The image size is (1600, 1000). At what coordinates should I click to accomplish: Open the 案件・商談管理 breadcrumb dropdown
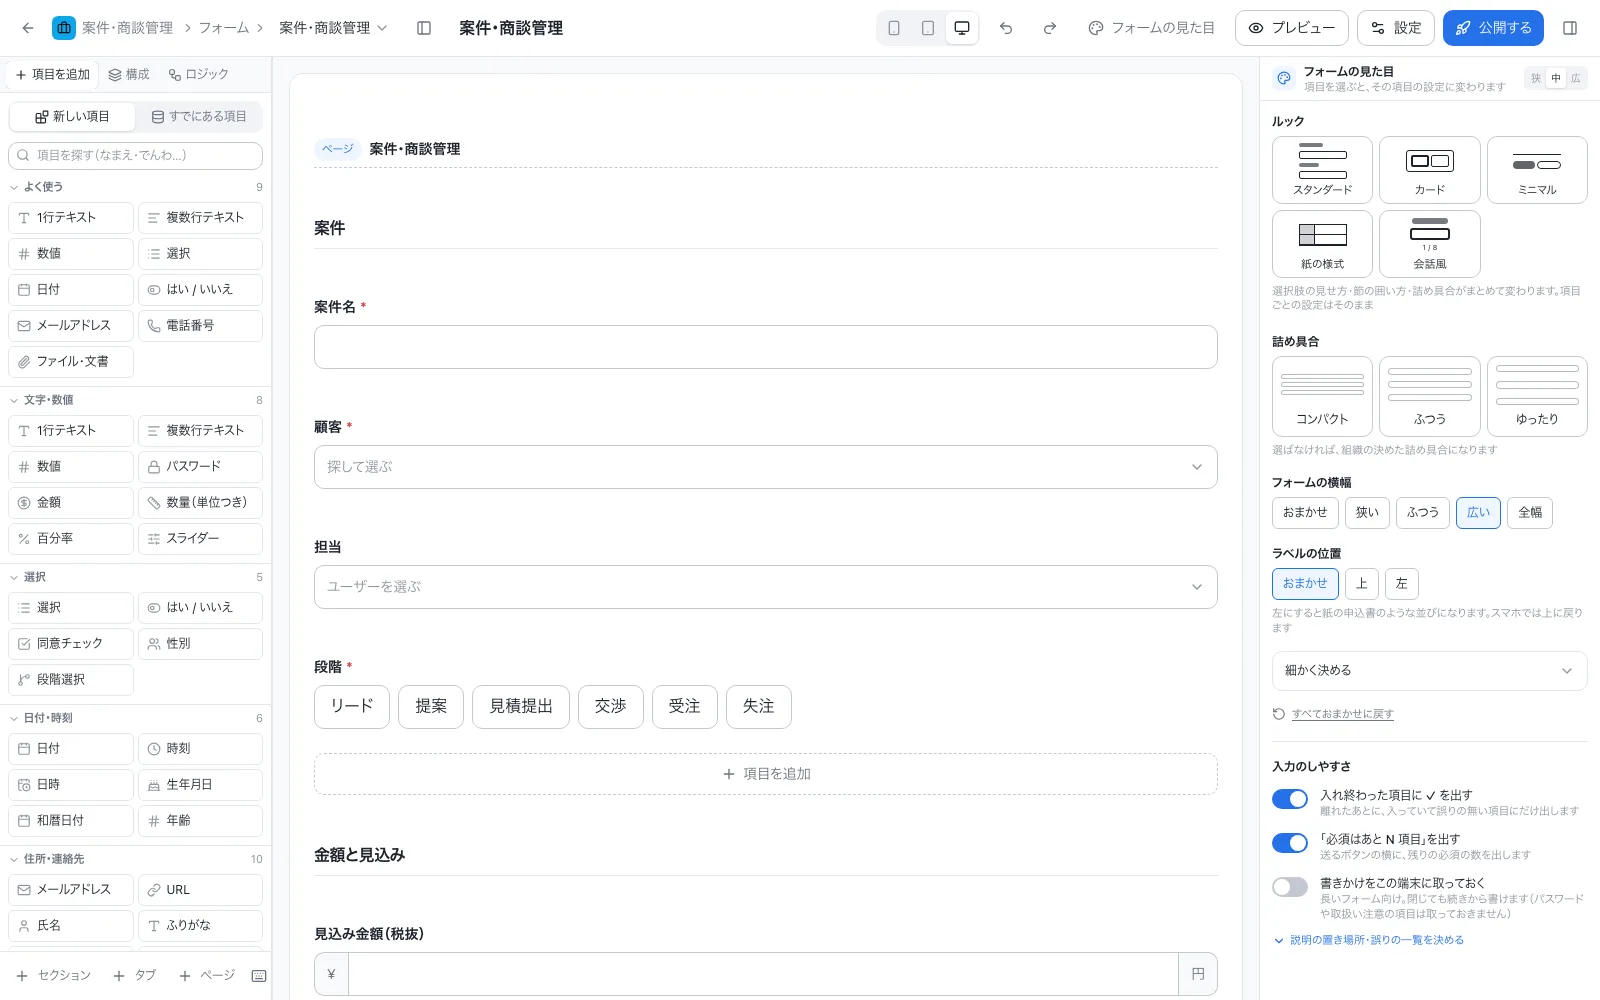click(333, 28)
